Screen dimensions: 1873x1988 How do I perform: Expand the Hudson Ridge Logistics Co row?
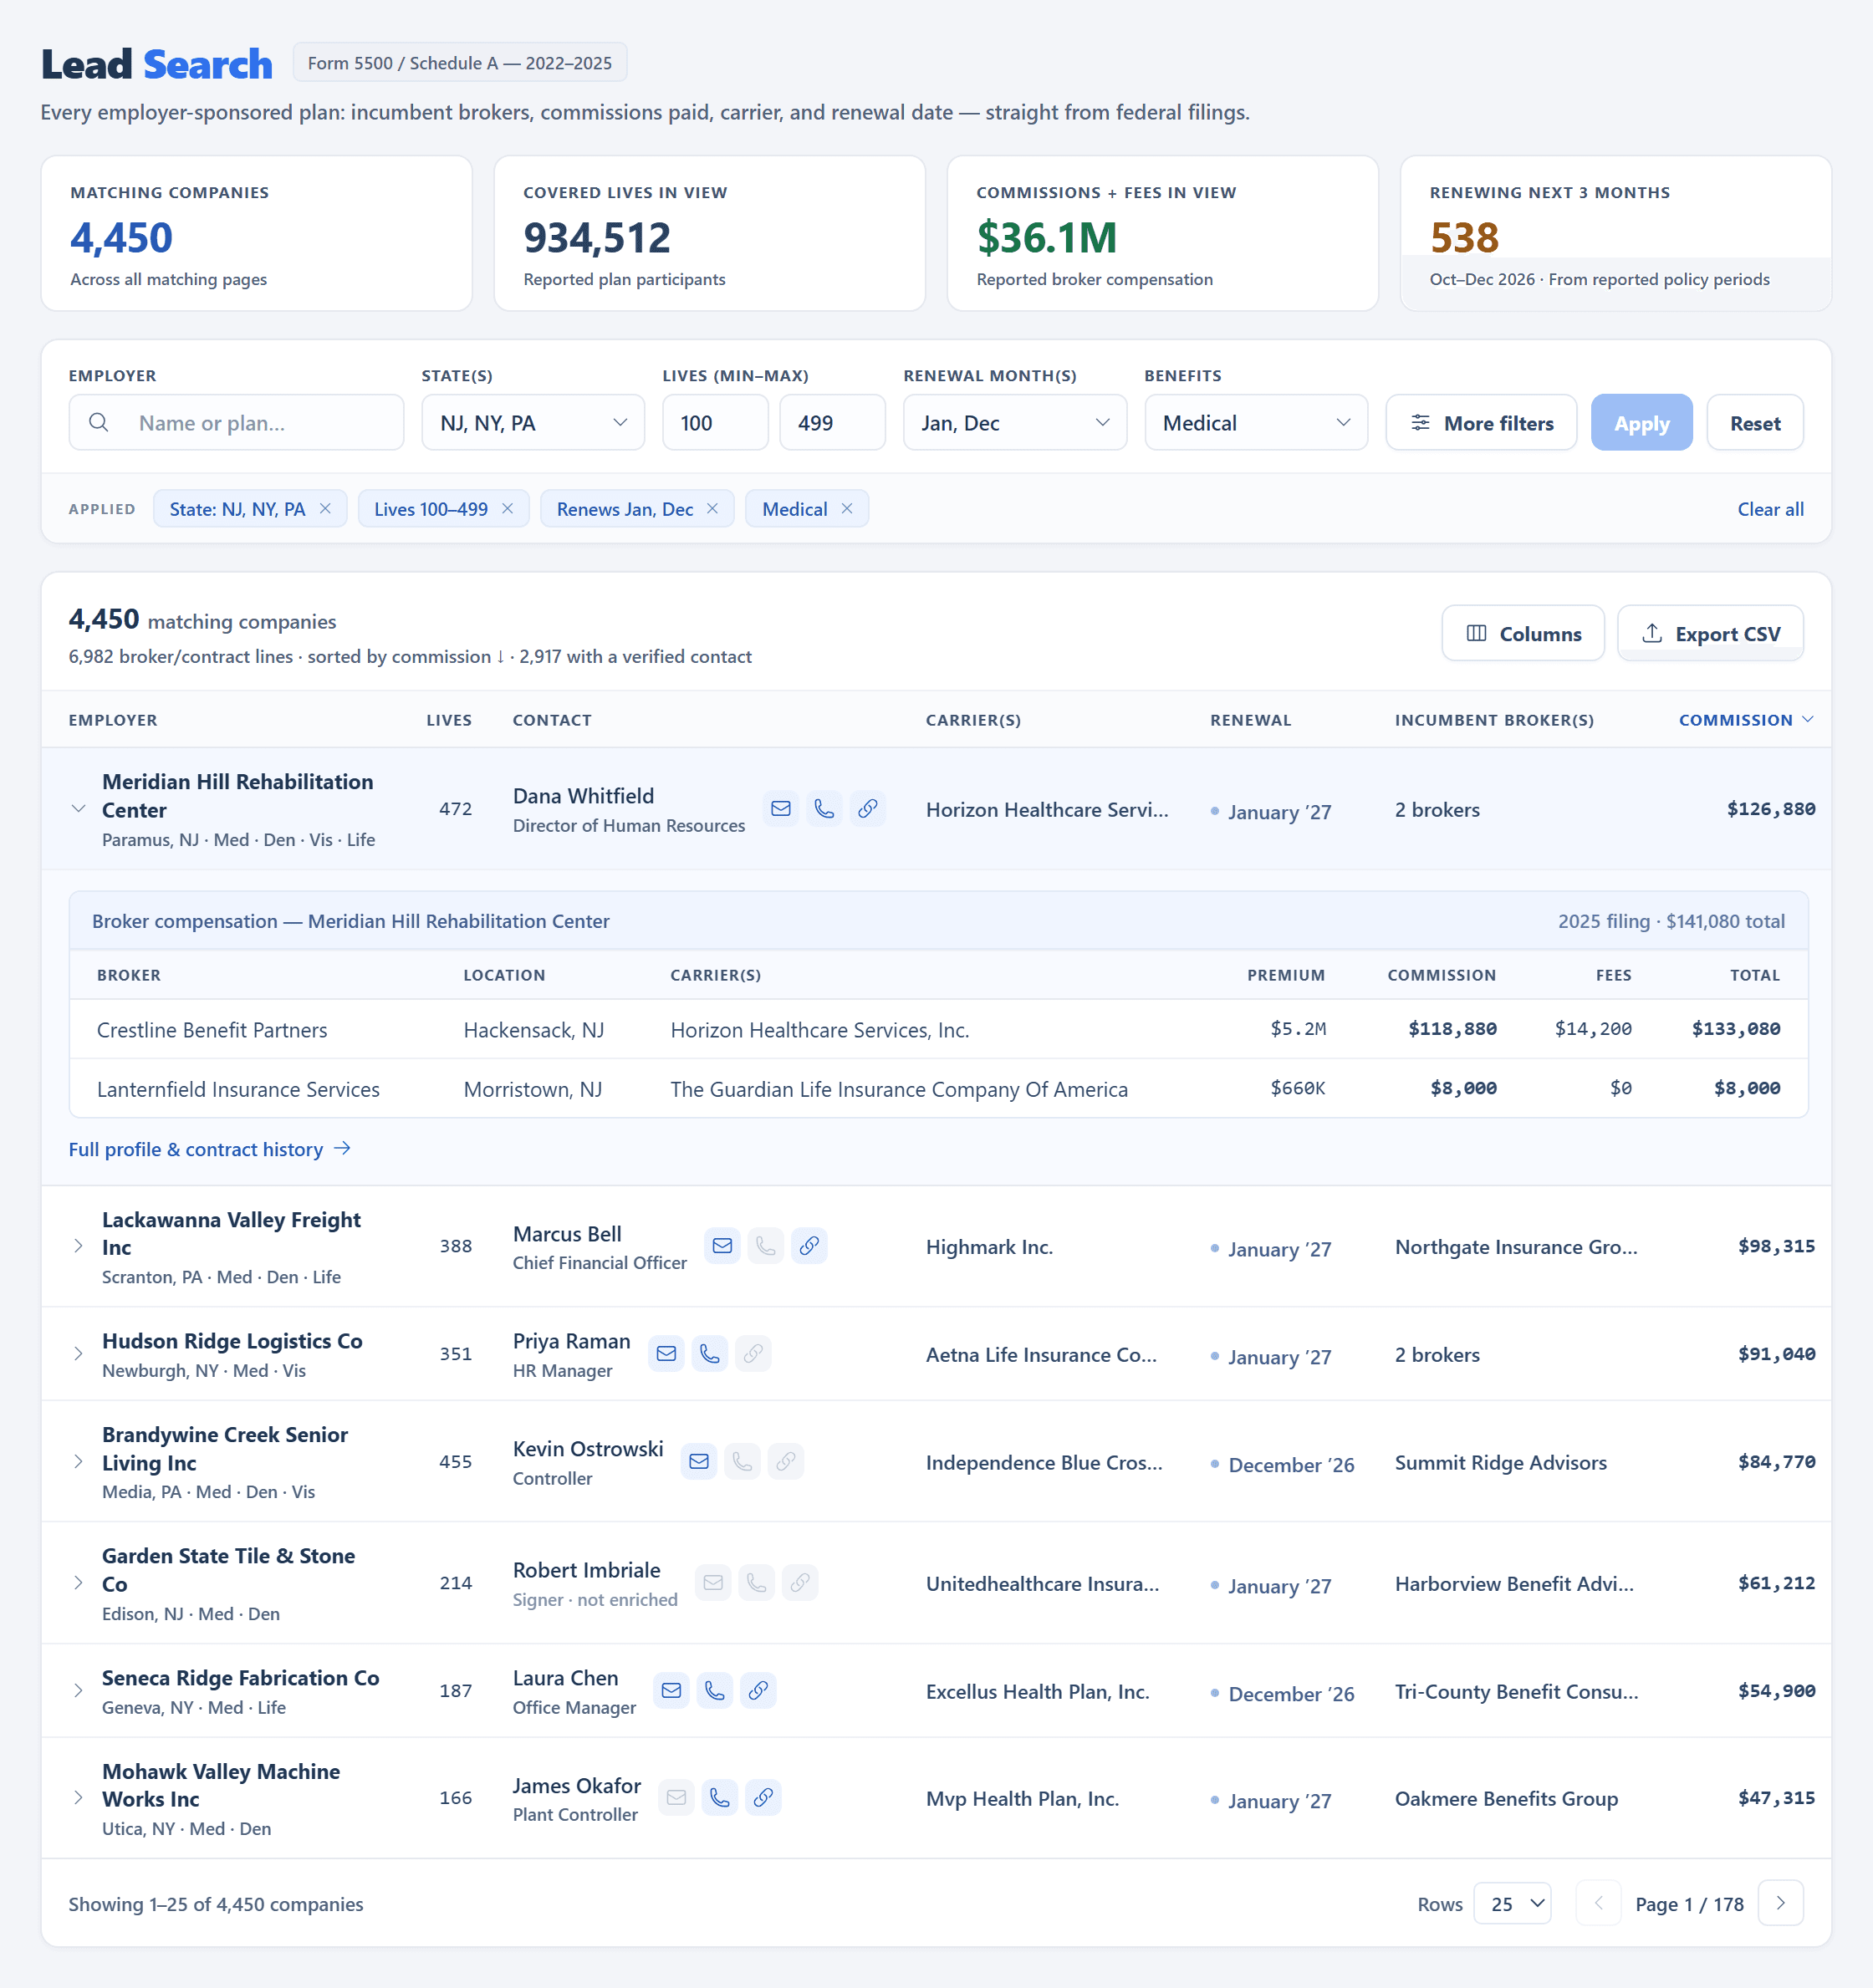[x=78, y=1354]
